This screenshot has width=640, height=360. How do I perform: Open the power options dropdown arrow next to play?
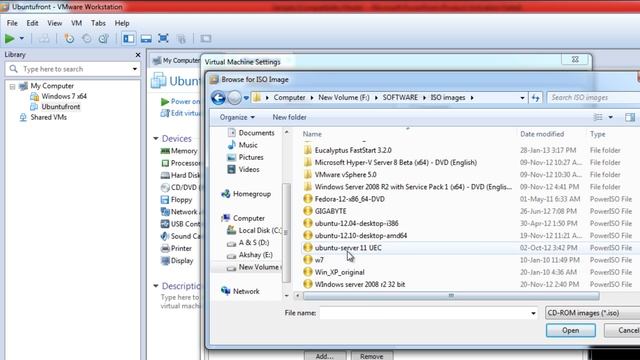pyautogui.click(x=22, y=38)
